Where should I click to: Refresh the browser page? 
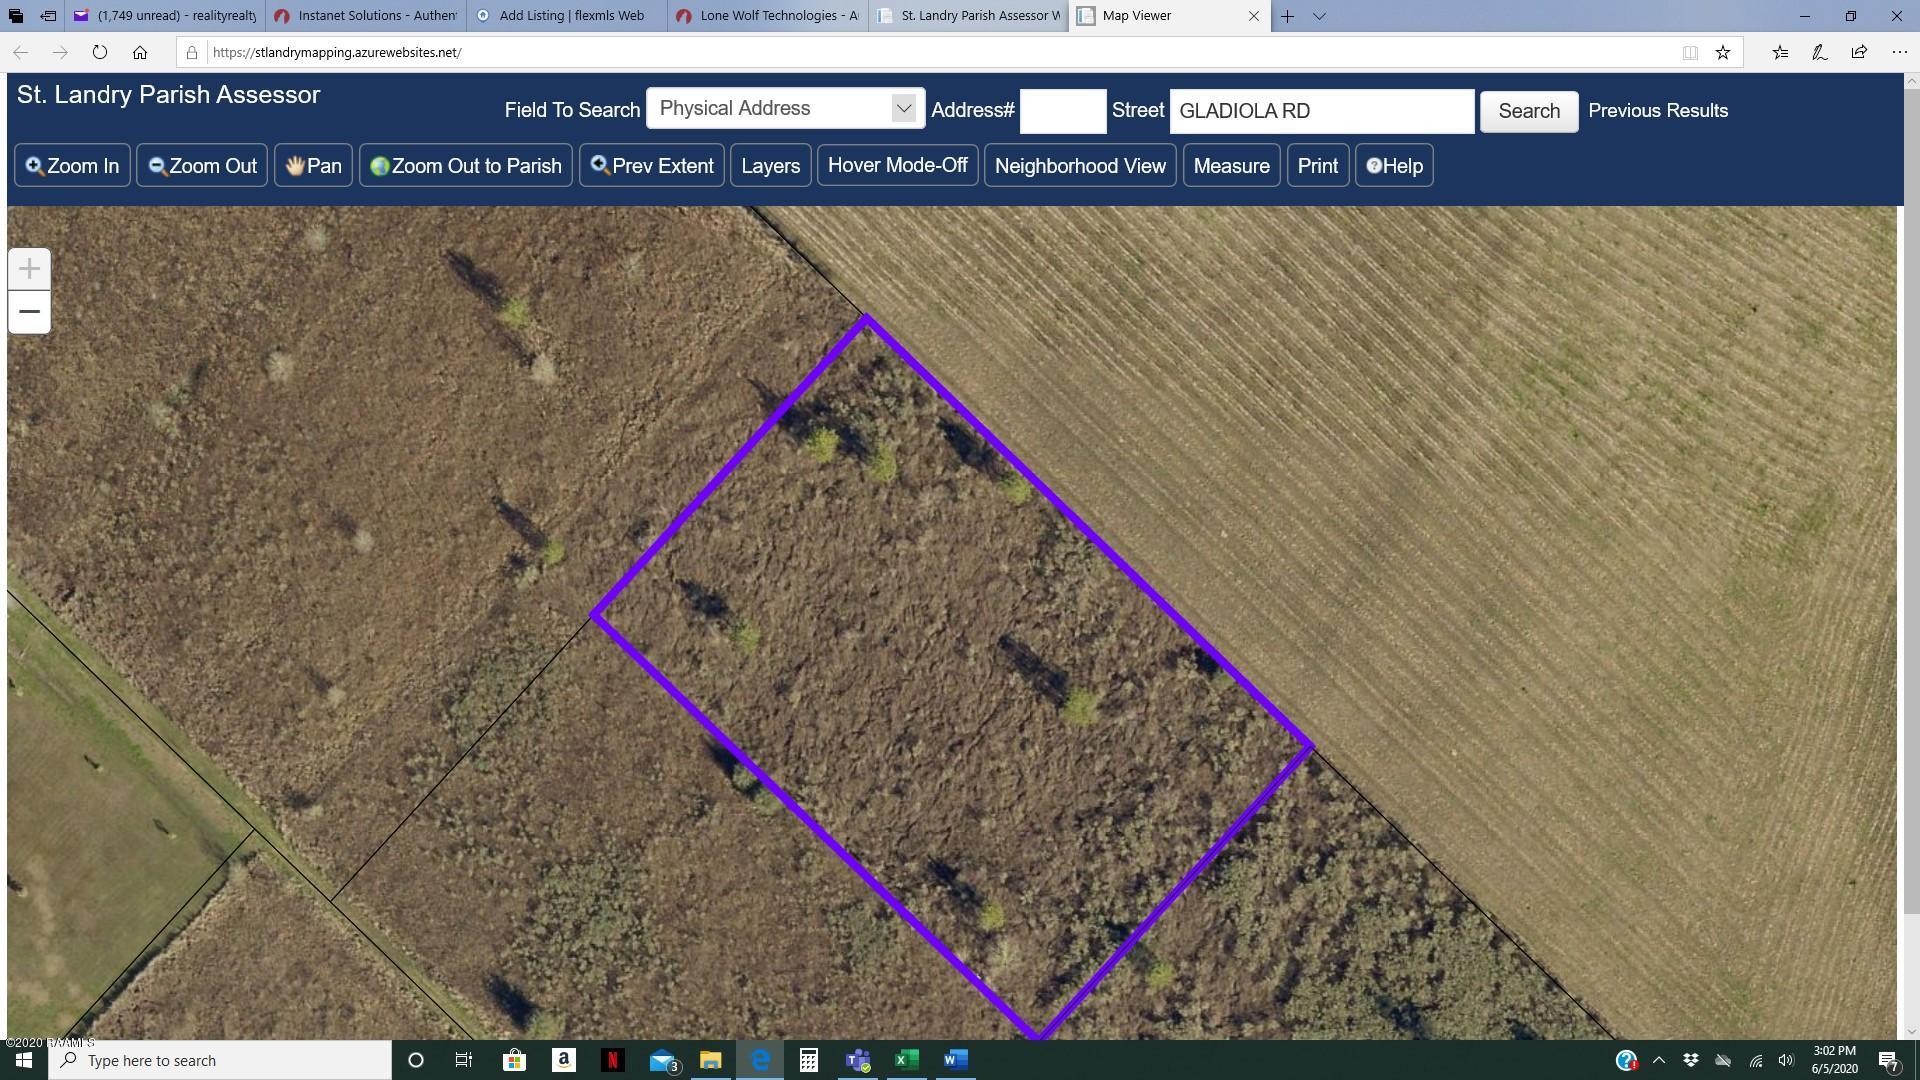click(99, 52)
